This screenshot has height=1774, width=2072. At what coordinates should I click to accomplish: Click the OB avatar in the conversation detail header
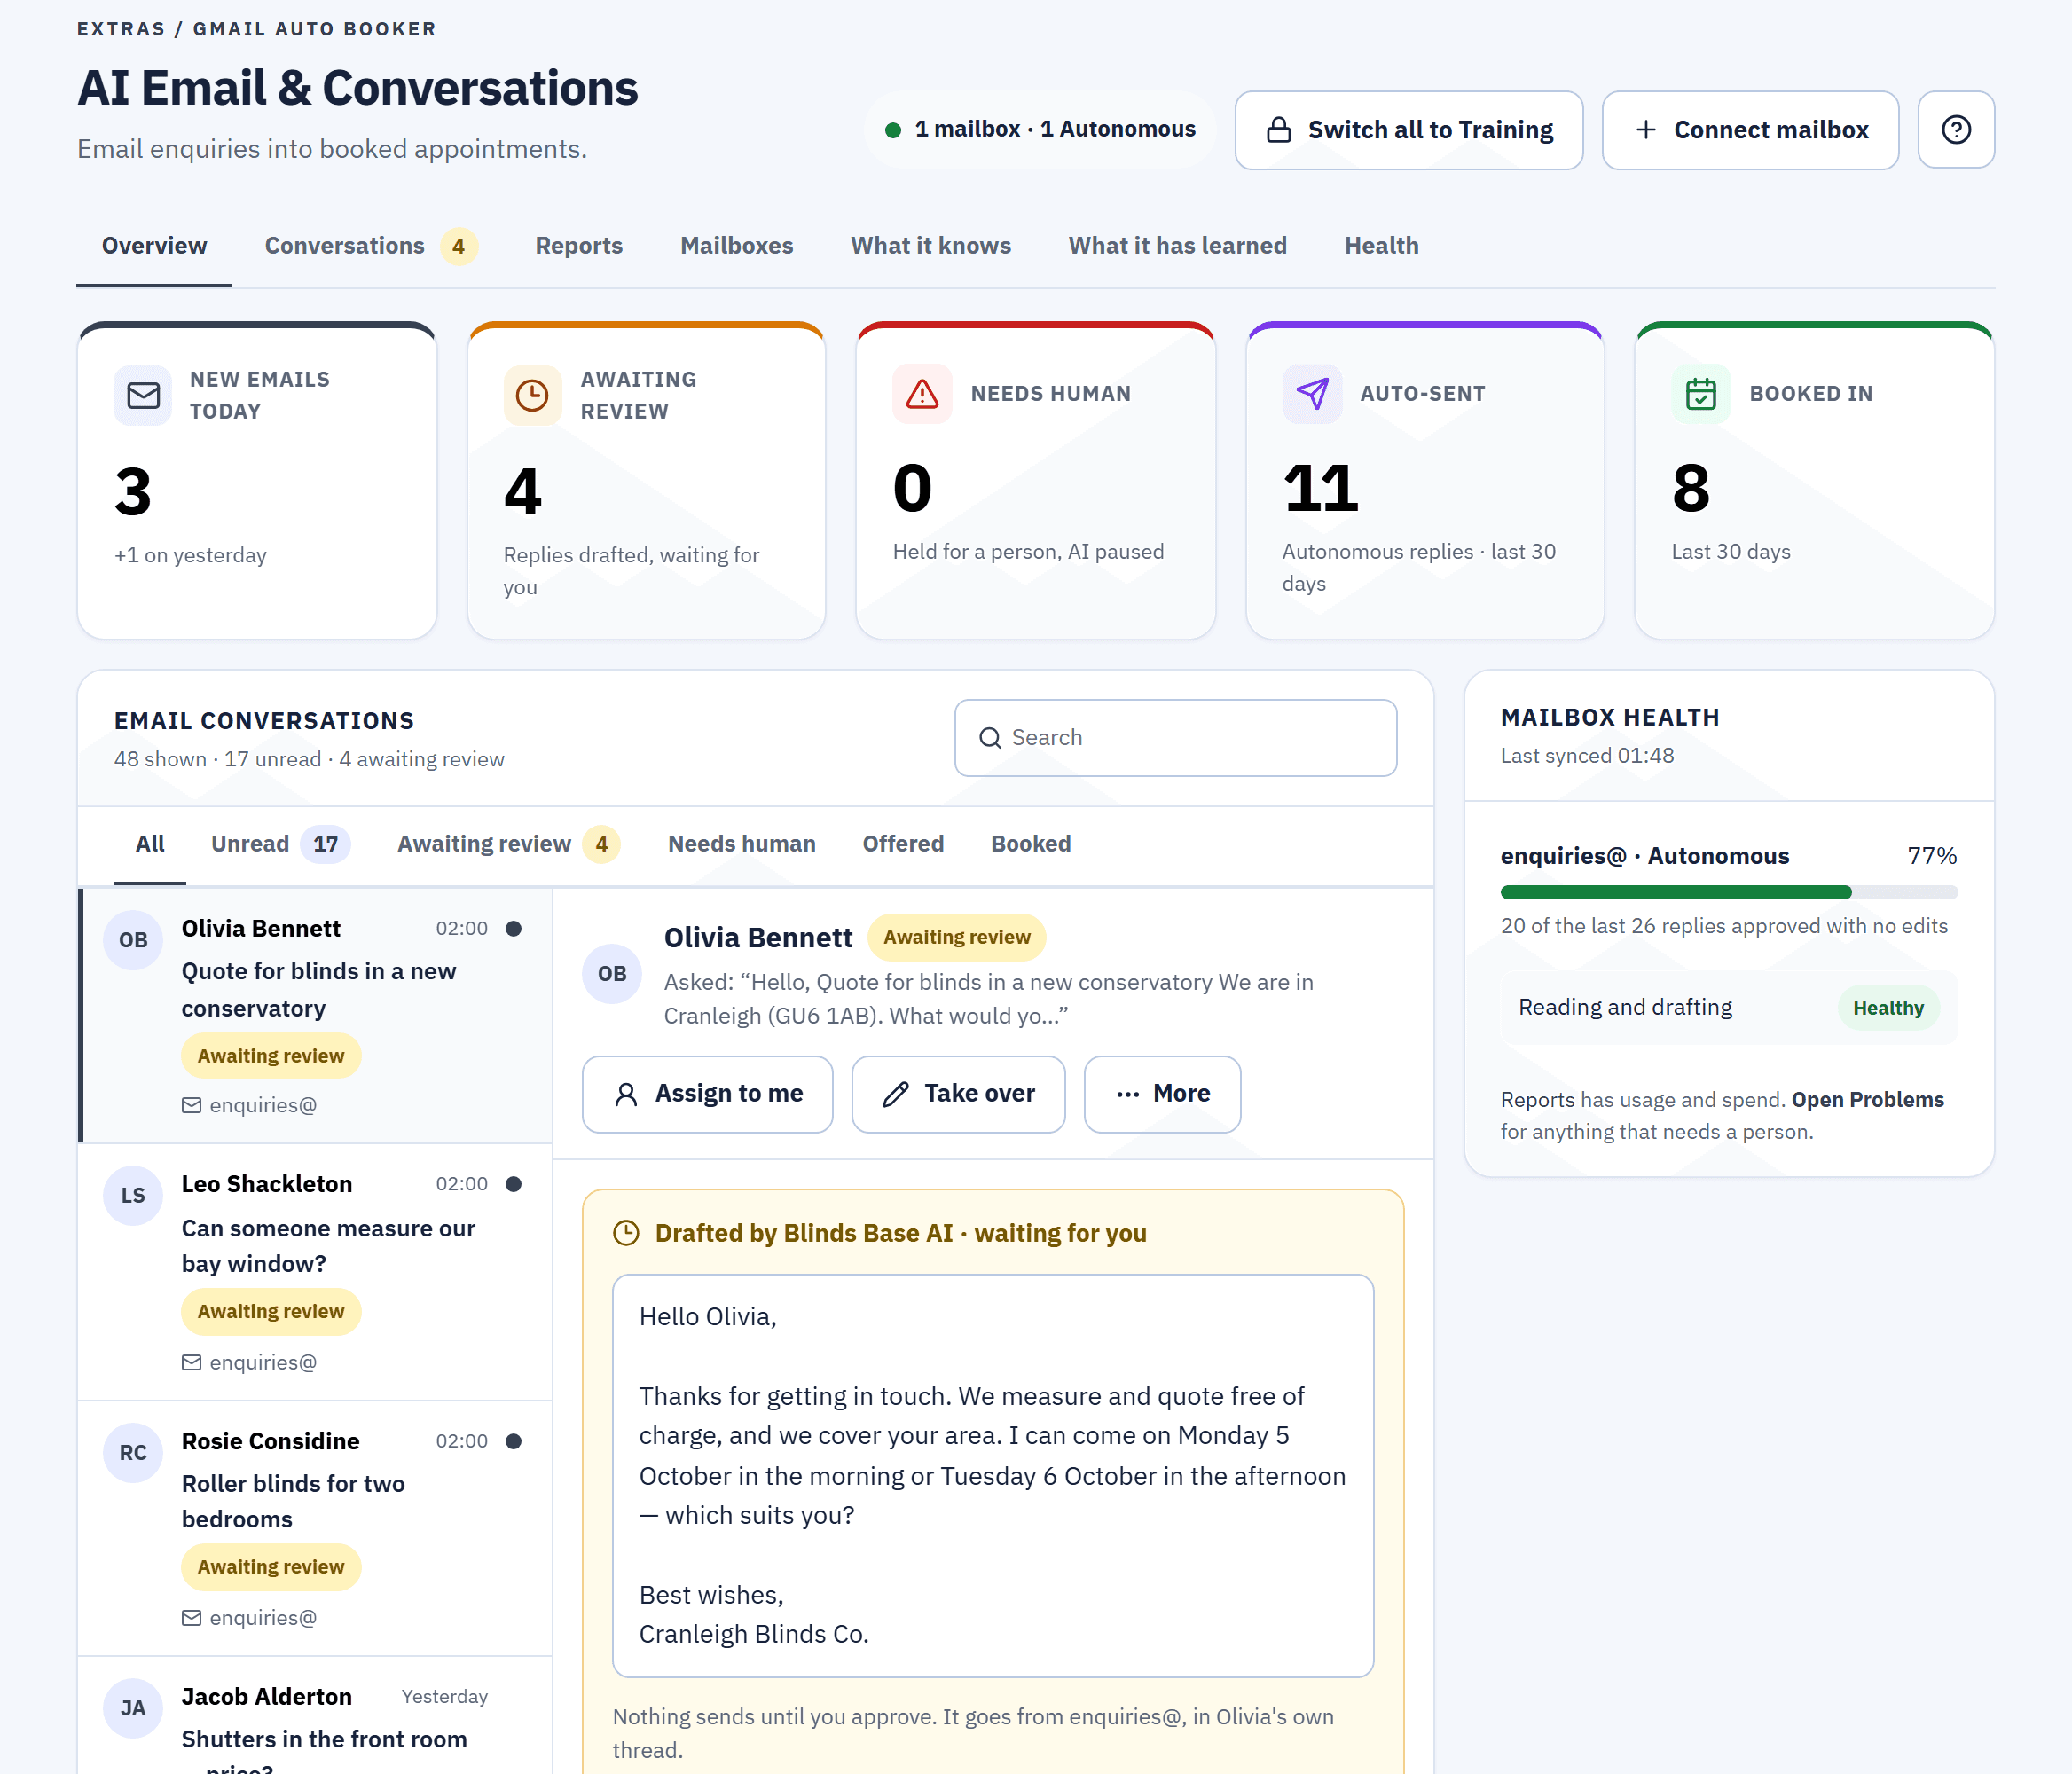[x=612, y=973]
